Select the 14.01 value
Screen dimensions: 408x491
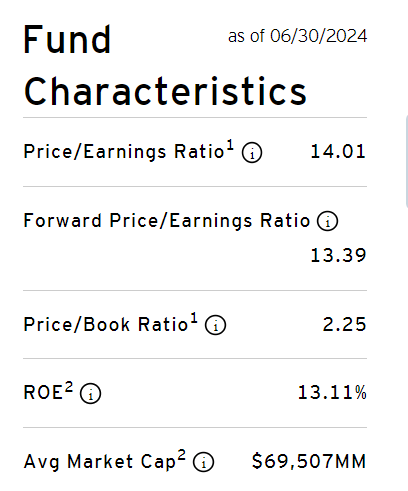338,152
